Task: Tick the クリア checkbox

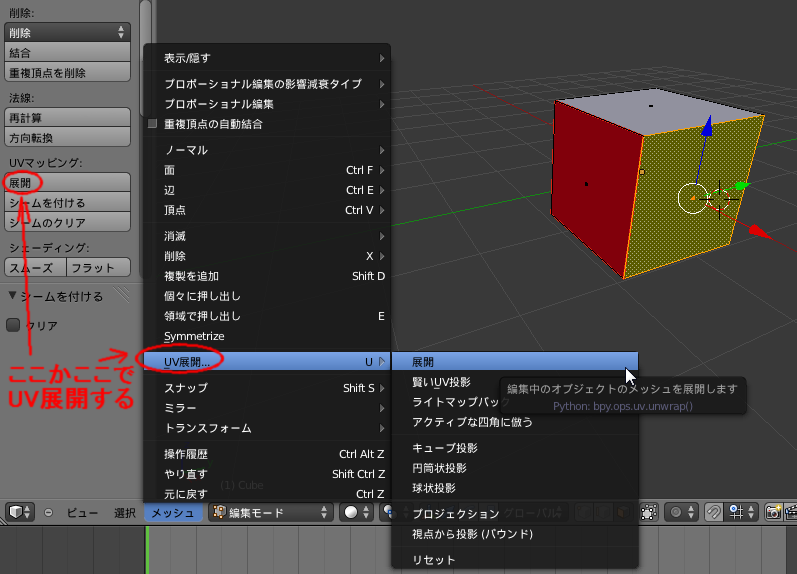Action: tap(13, 325)
